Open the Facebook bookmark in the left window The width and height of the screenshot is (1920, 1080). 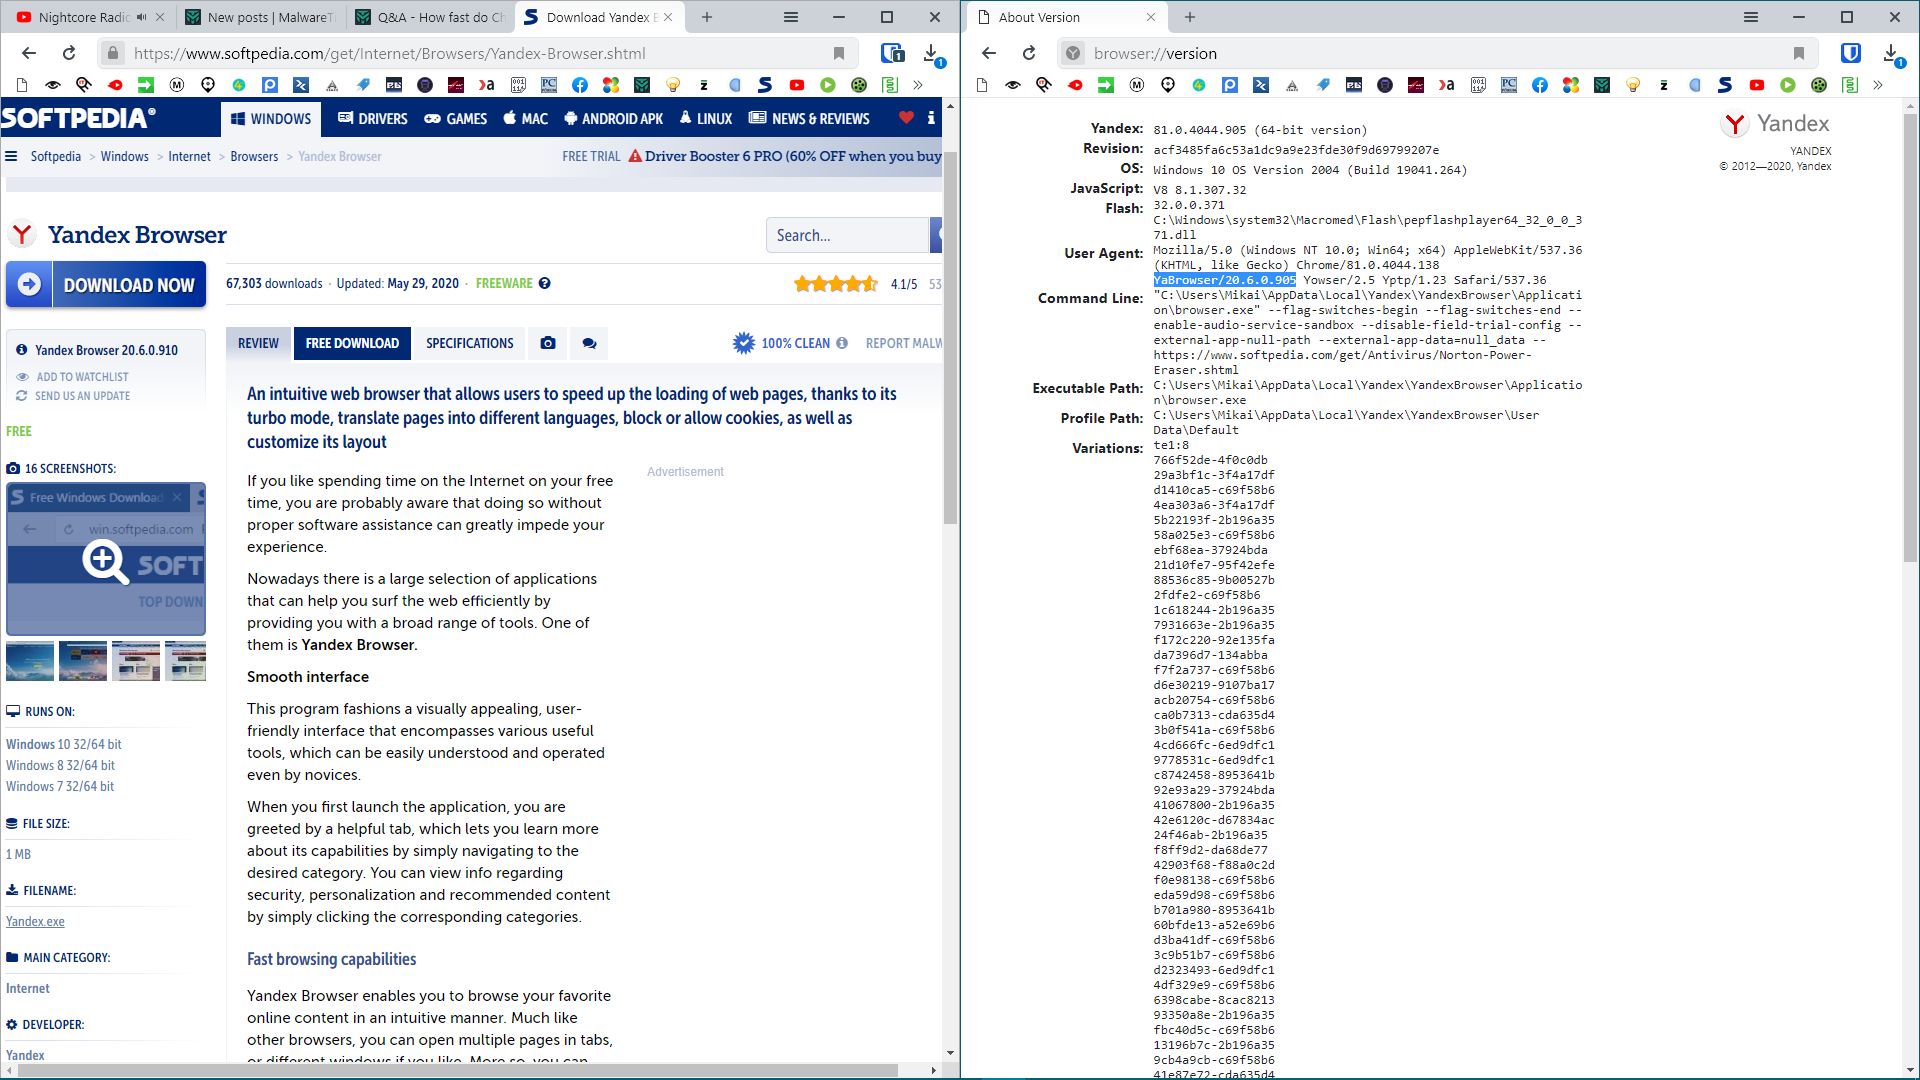tap(580, 85)
